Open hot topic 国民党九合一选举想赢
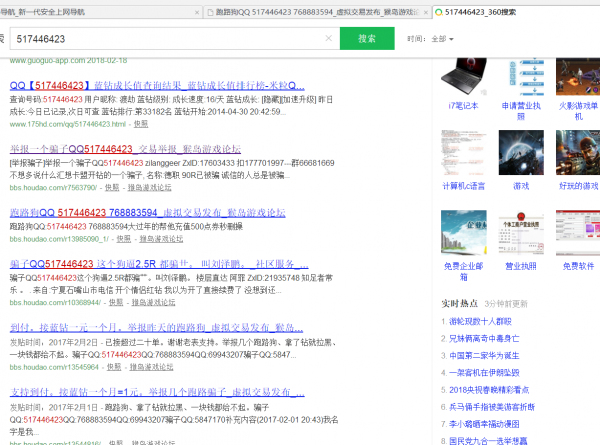Viewport: 600px width, 445px height. pos(488,441)
